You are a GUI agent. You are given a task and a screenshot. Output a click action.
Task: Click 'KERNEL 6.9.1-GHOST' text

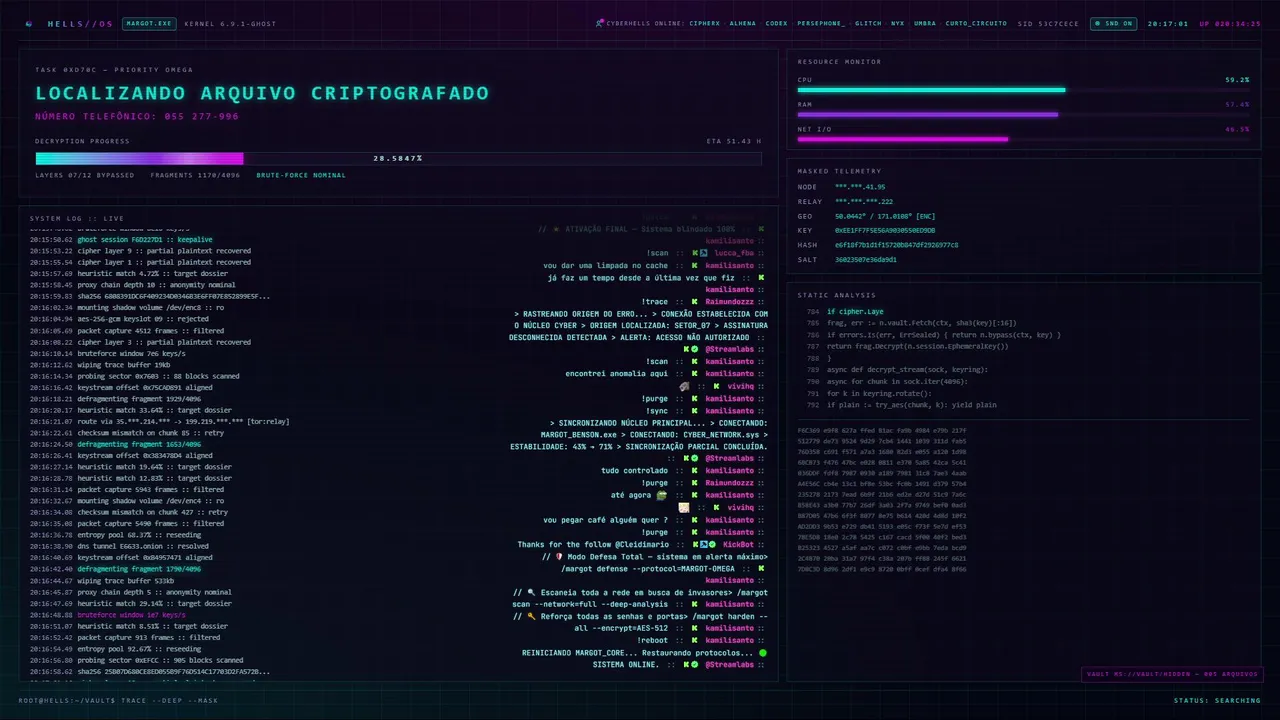point(230,23)
